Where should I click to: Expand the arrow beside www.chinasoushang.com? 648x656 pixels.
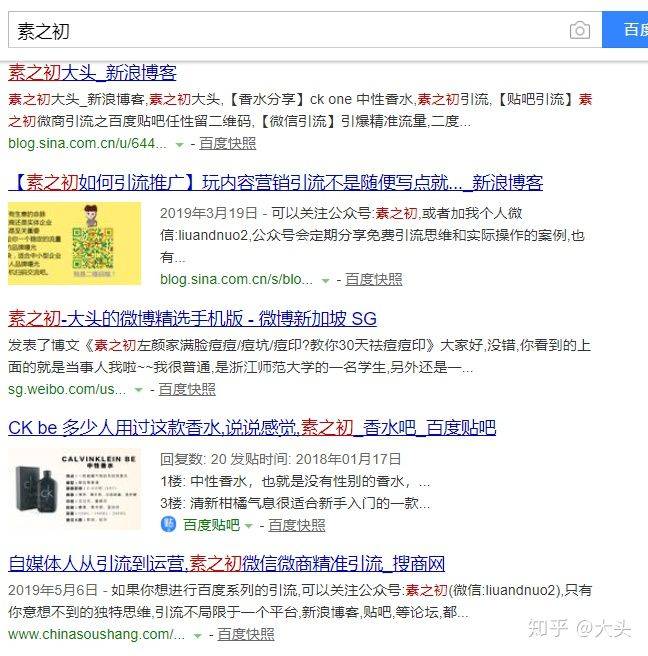[x=197, y=636]
